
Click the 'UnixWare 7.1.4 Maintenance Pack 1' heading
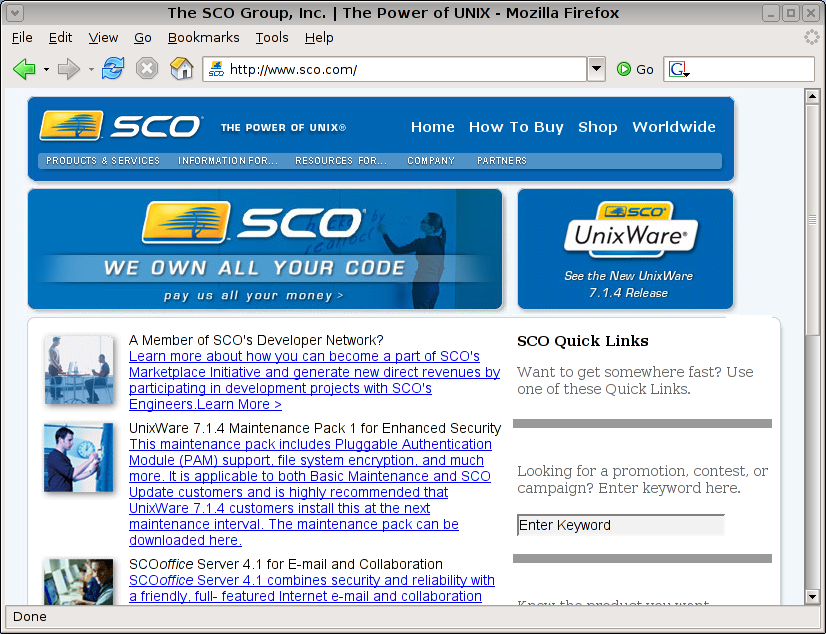pyautogui.click(x=315, y=428)
